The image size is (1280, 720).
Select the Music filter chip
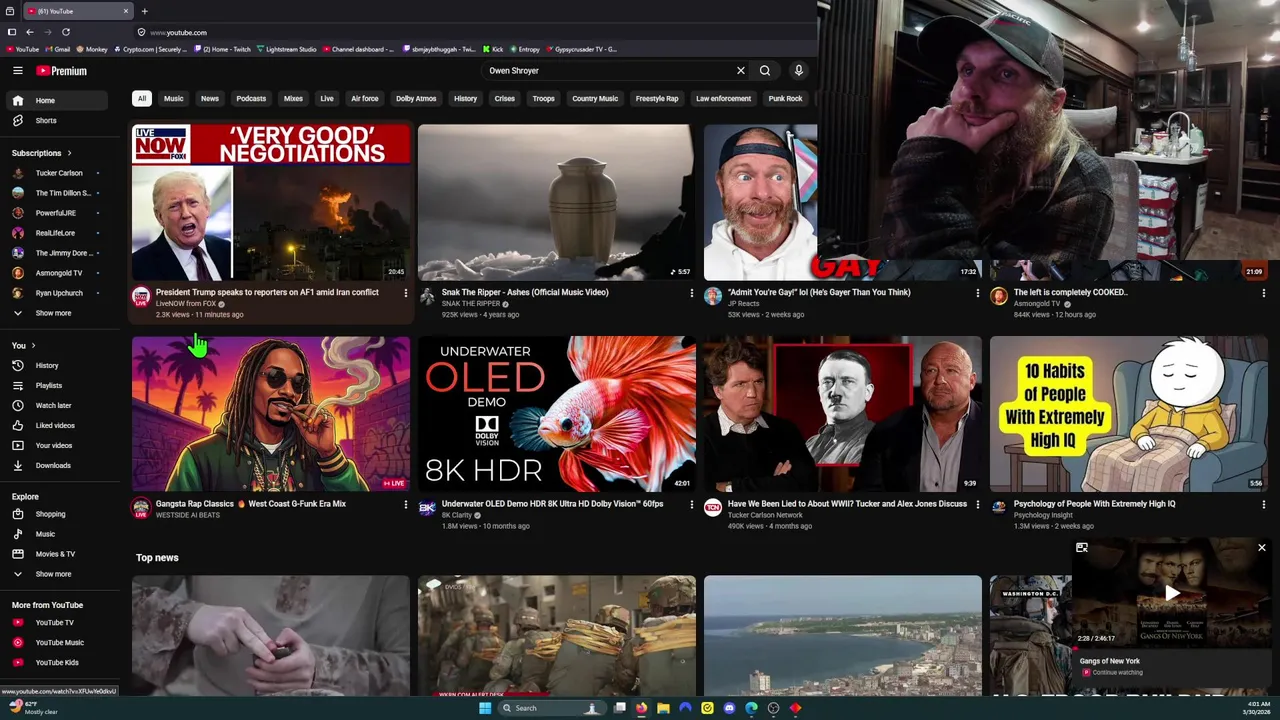[x=173, y=99]
